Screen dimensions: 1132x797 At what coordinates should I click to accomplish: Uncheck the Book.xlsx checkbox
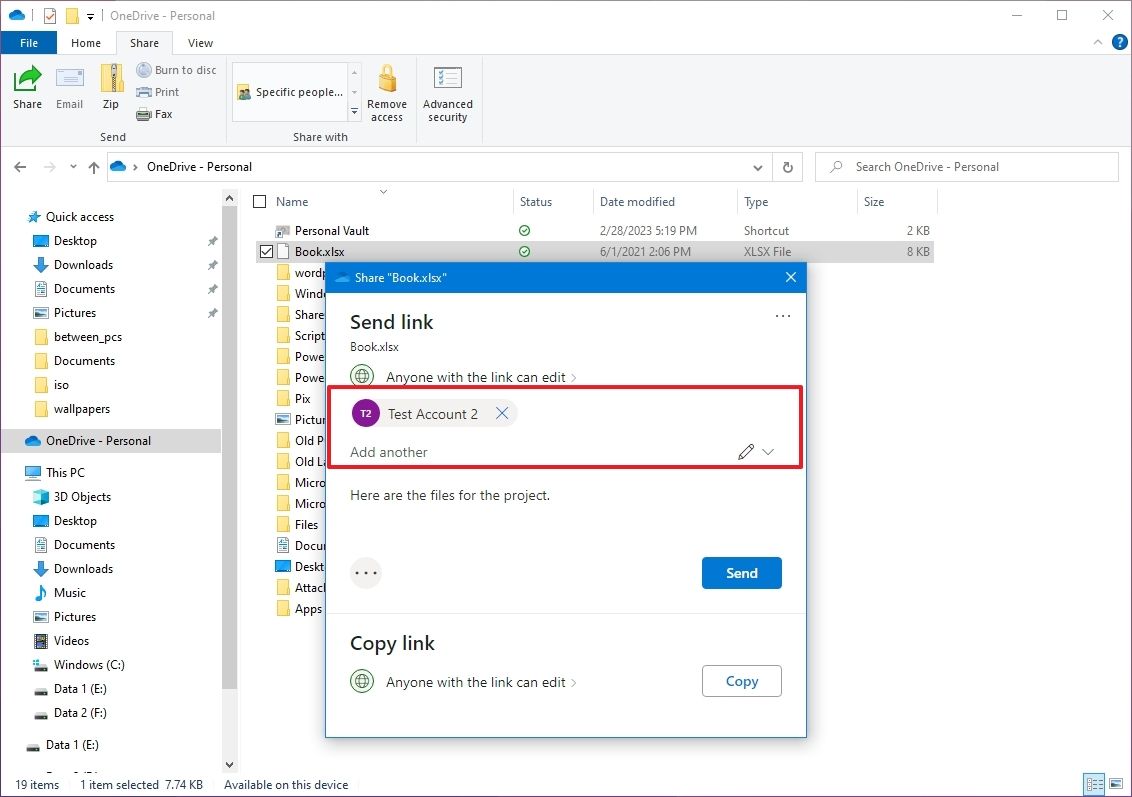click(266, 251)
